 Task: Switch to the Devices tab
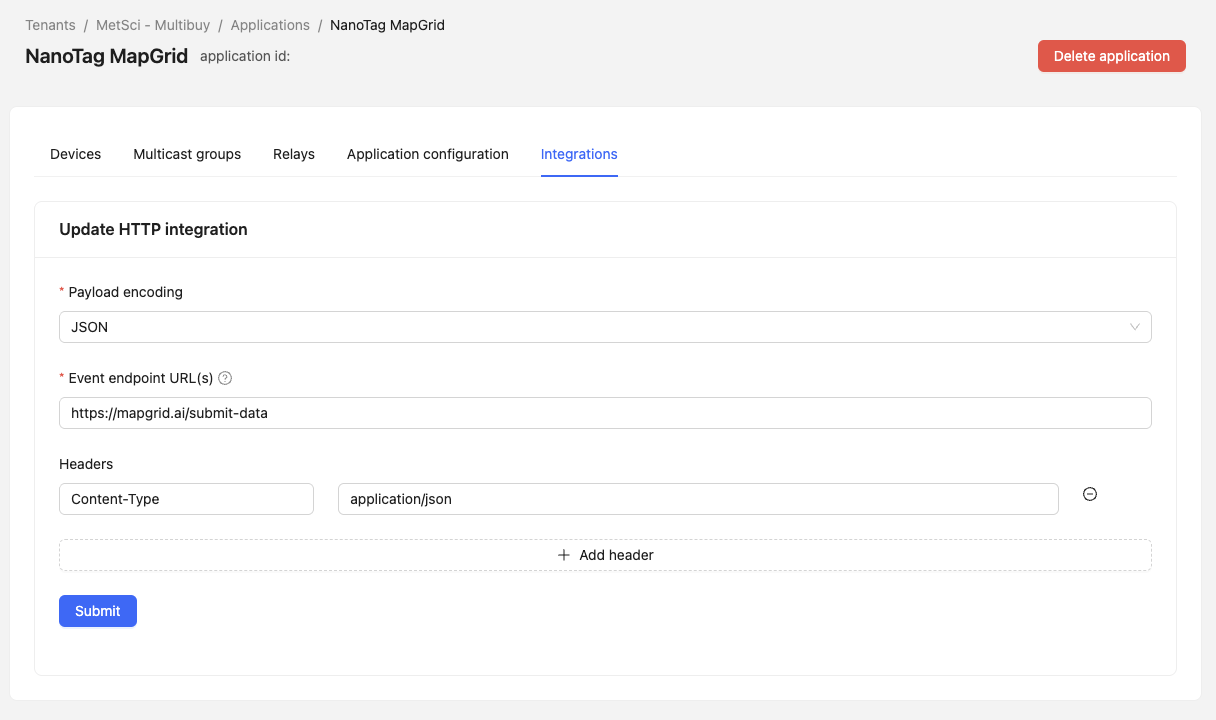coord(75,154)
